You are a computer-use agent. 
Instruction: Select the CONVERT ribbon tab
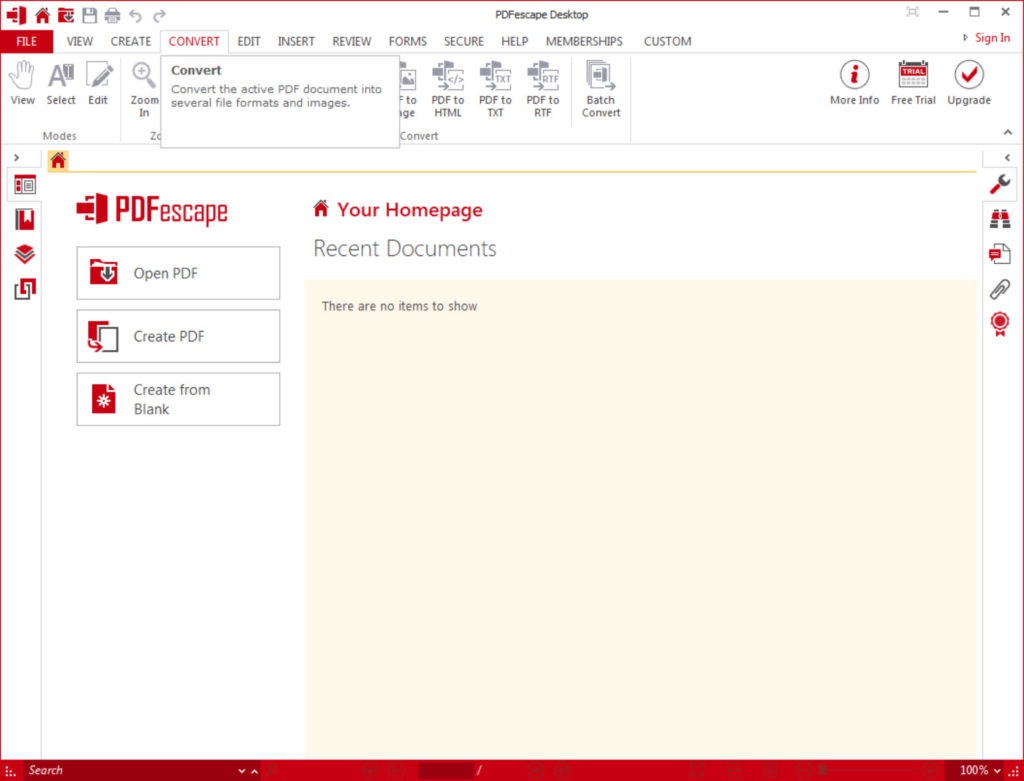pos(194,41)
